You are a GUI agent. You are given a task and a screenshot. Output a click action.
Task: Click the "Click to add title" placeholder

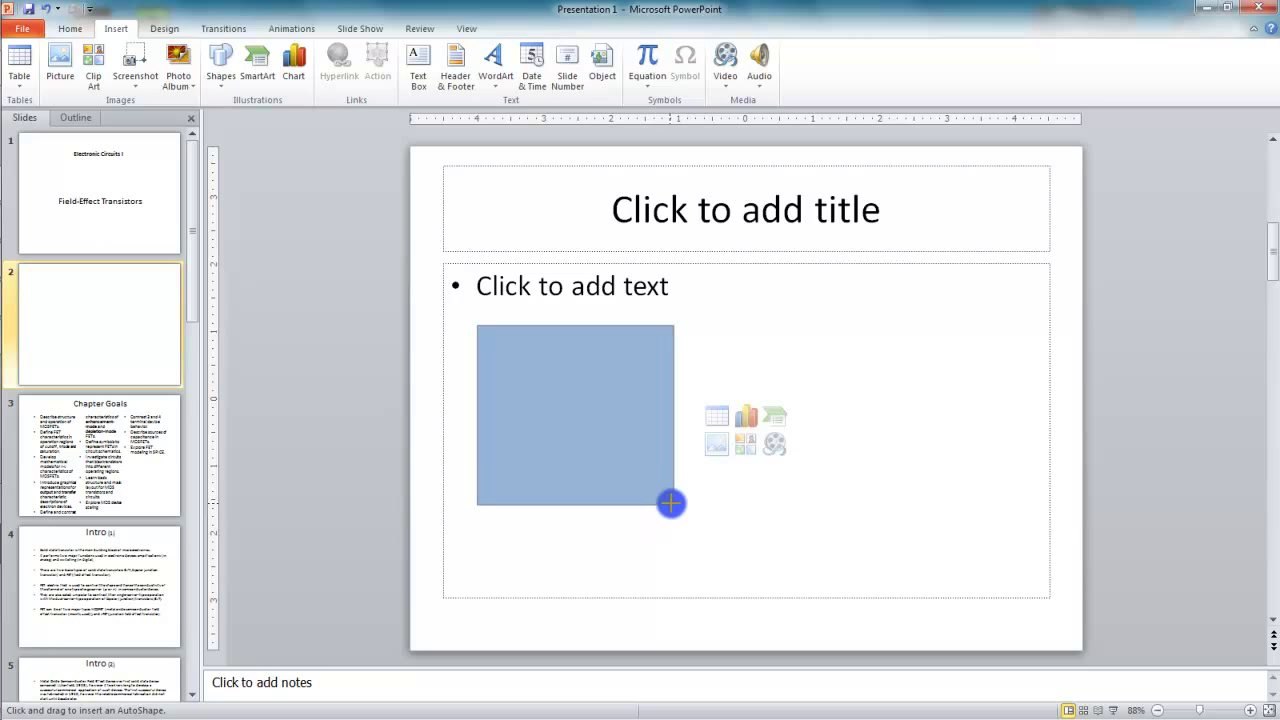coord(745,209)
